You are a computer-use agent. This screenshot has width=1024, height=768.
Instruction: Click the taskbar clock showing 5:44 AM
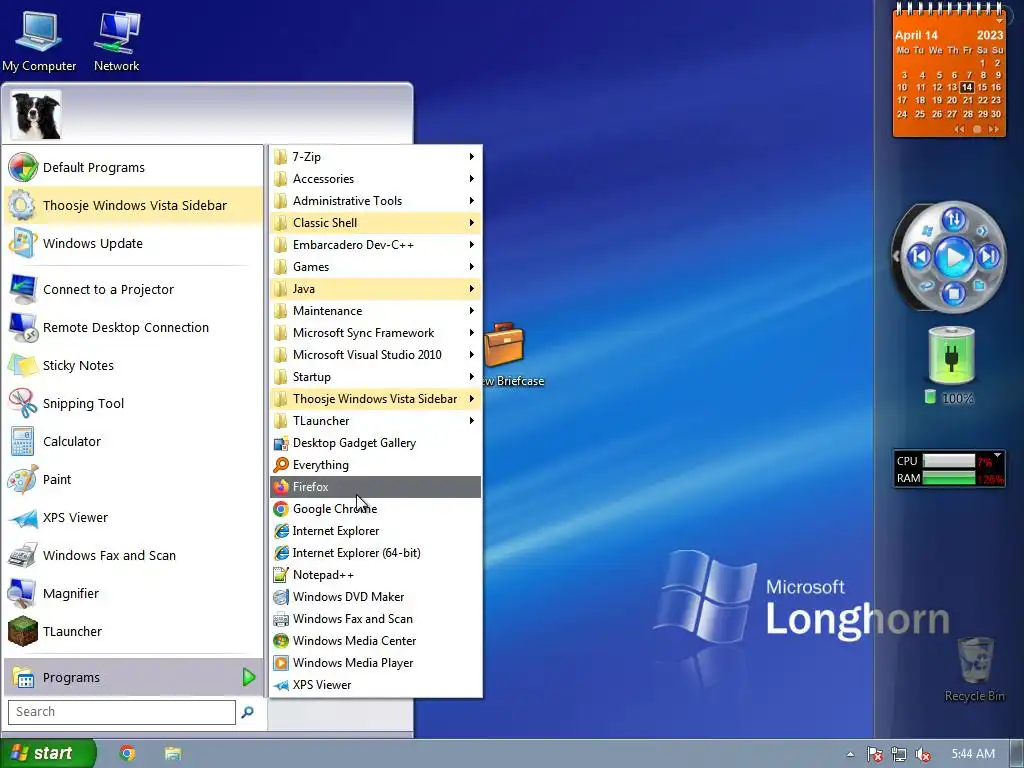click(973, 754)
